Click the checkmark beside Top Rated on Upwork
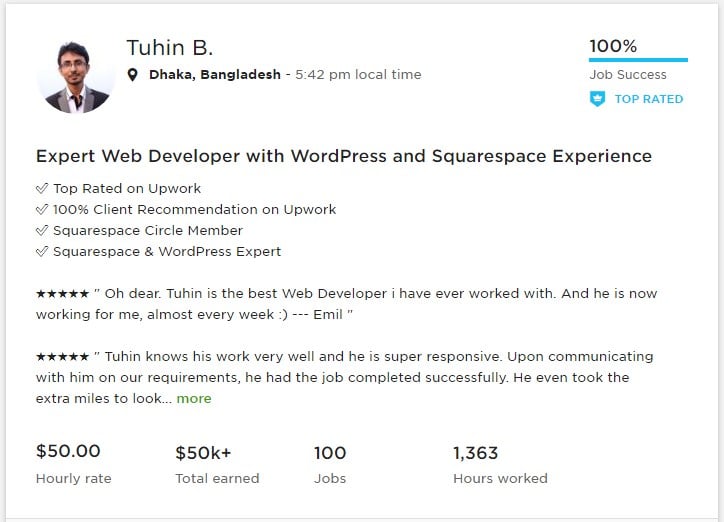 tap(42, 188)
